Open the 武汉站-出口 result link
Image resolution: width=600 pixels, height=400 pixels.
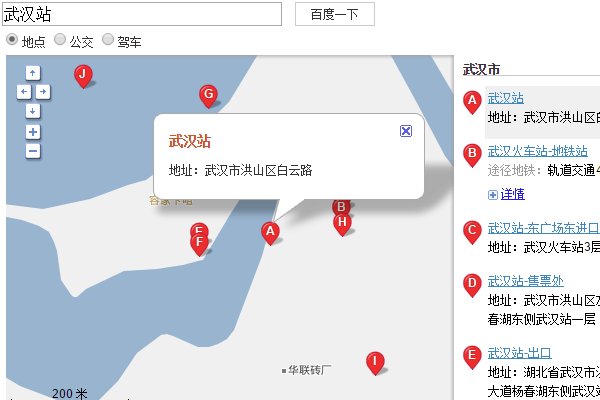coord(520,353)
